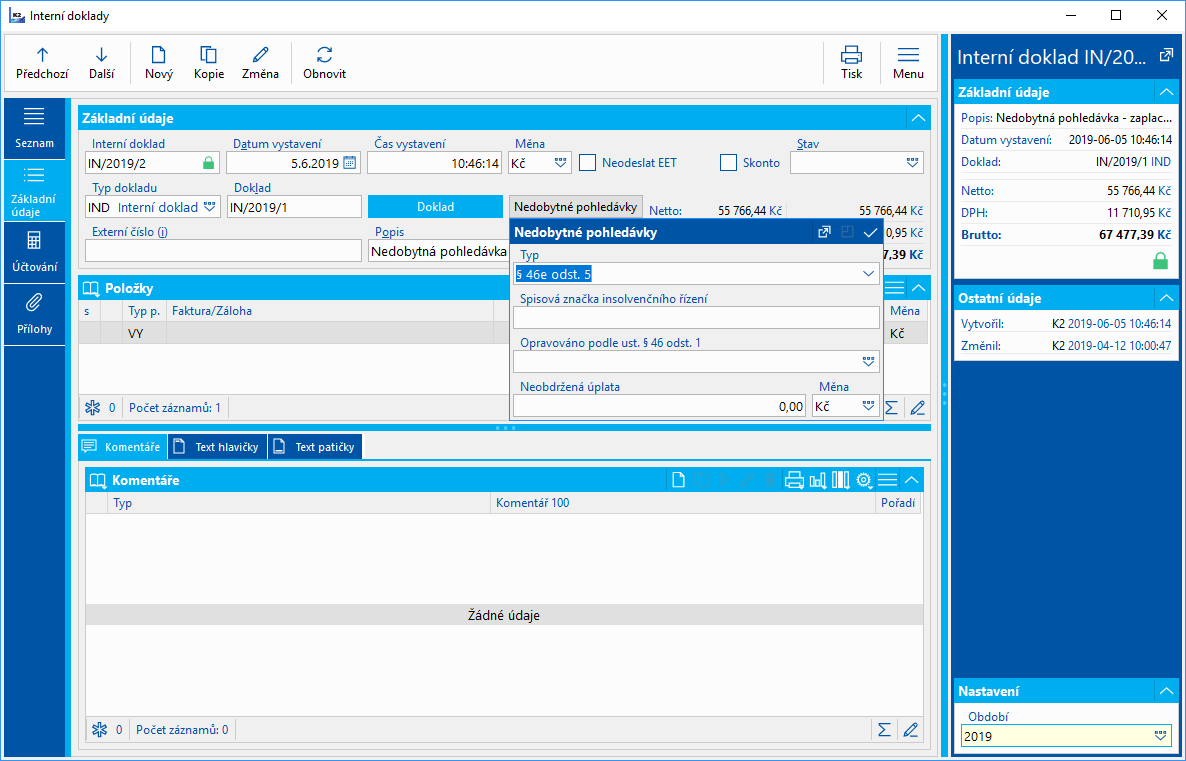
Task: Open the Menu hamburger in toolbar
Action: point(908,63)
